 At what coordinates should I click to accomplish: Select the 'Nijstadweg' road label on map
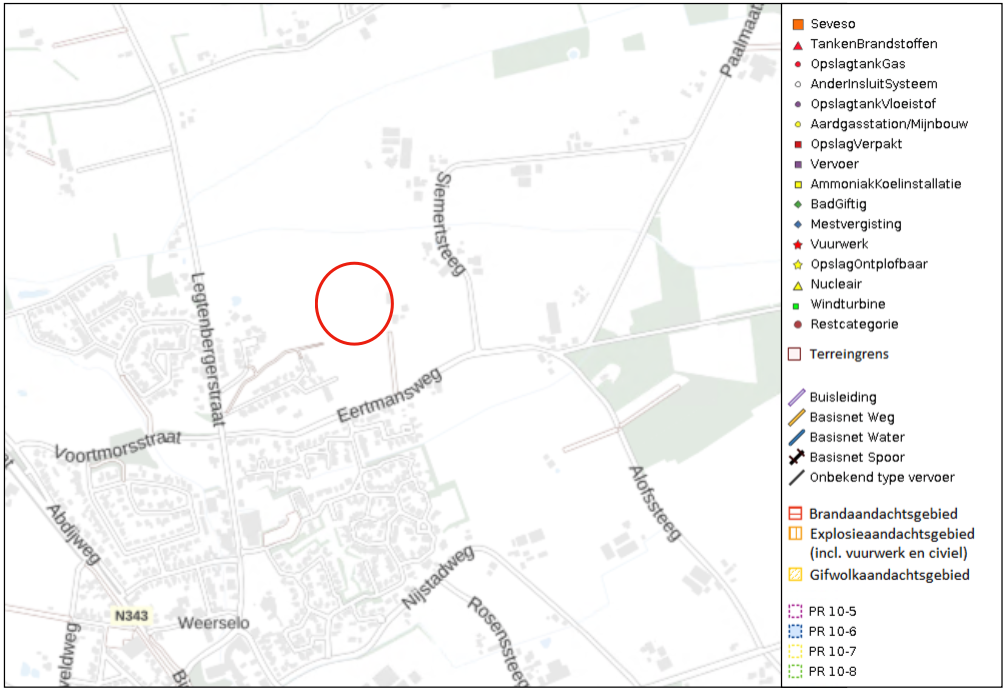(438, 577)
